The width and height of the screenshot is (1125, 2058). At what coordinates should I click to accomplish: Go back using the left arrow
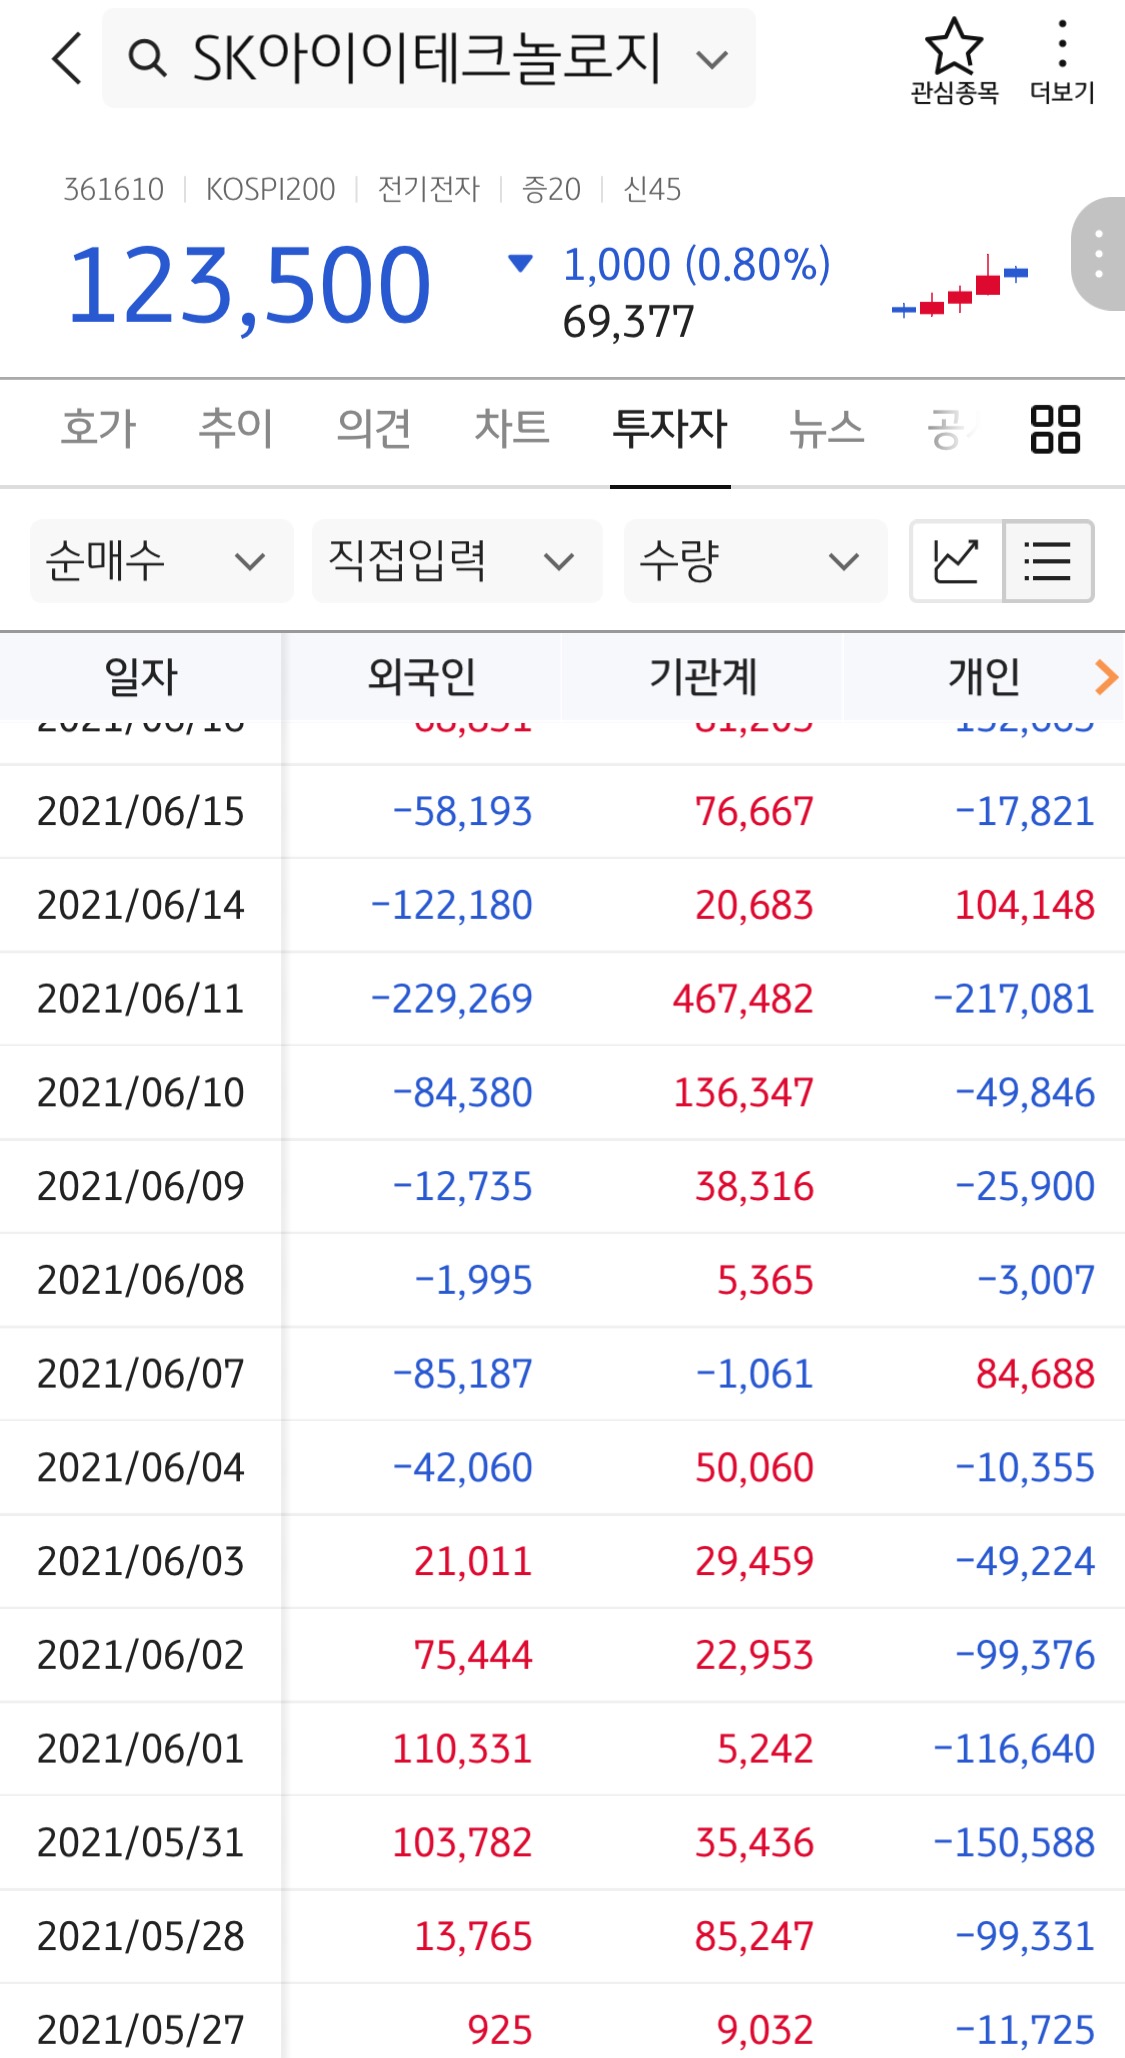pyautogui.click(x=67, y=58)
